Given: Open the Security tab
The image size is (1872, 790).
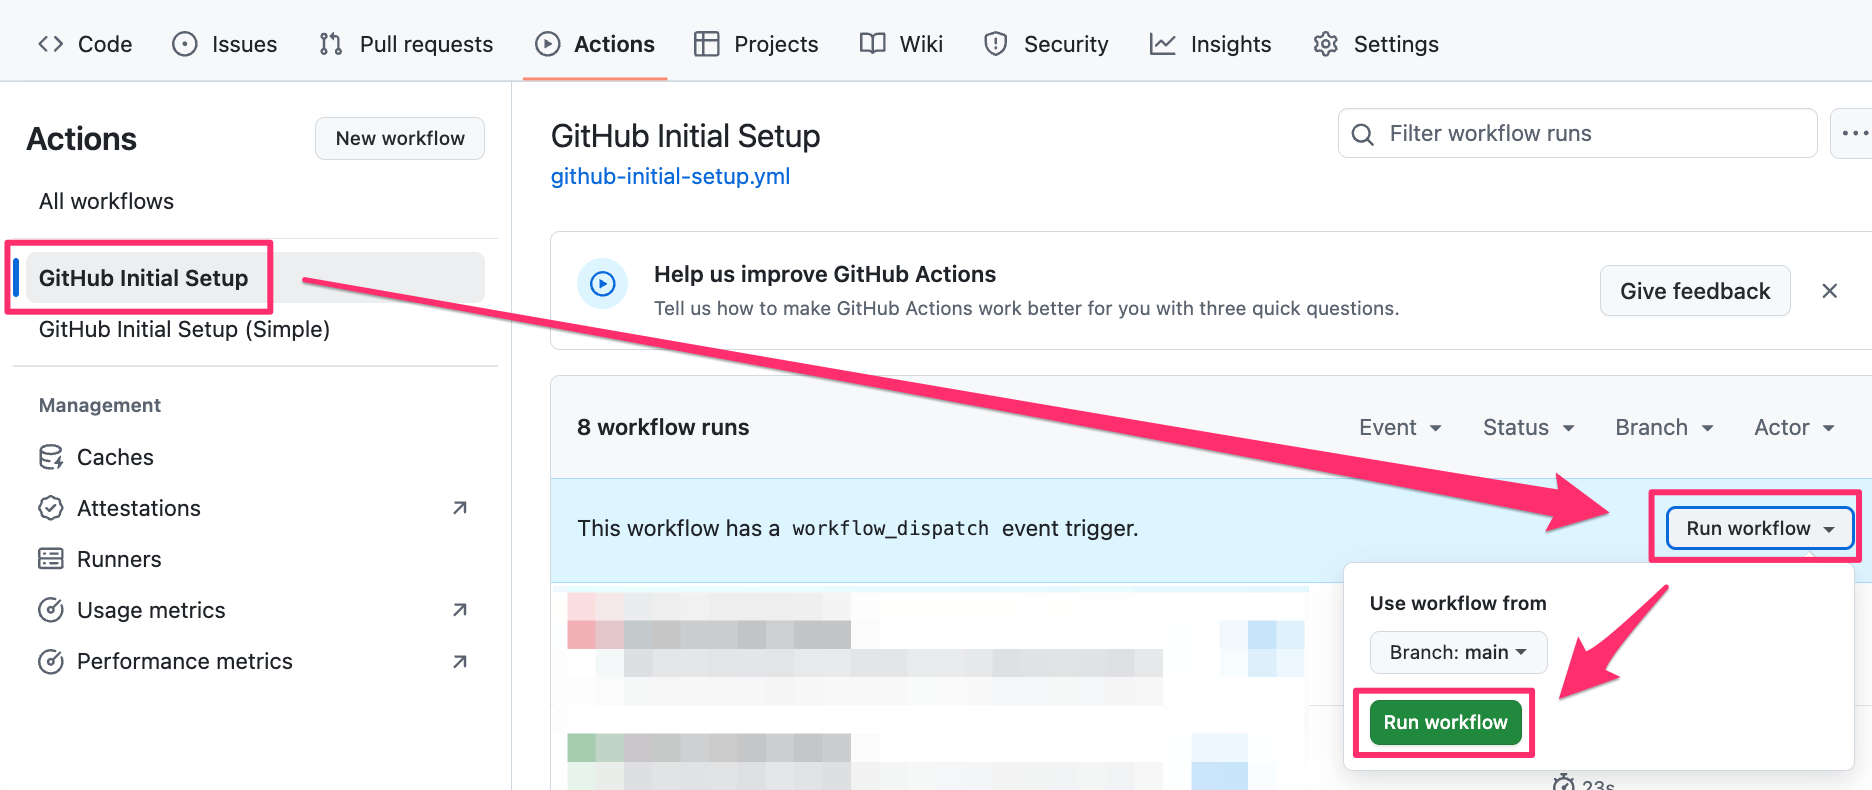Looking at the screenshot, I should point(1046,44).
